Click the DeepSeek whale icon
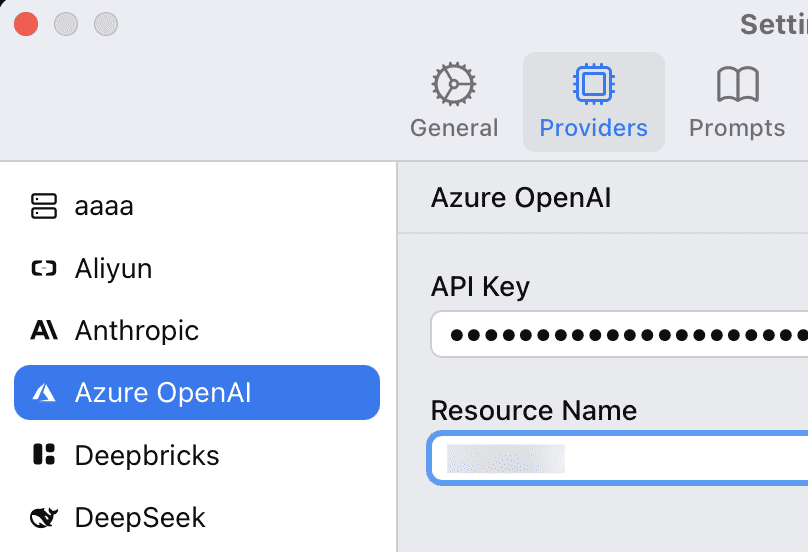Image resolution: width=808 pixels, height=552 pixels. coord(44,517)
